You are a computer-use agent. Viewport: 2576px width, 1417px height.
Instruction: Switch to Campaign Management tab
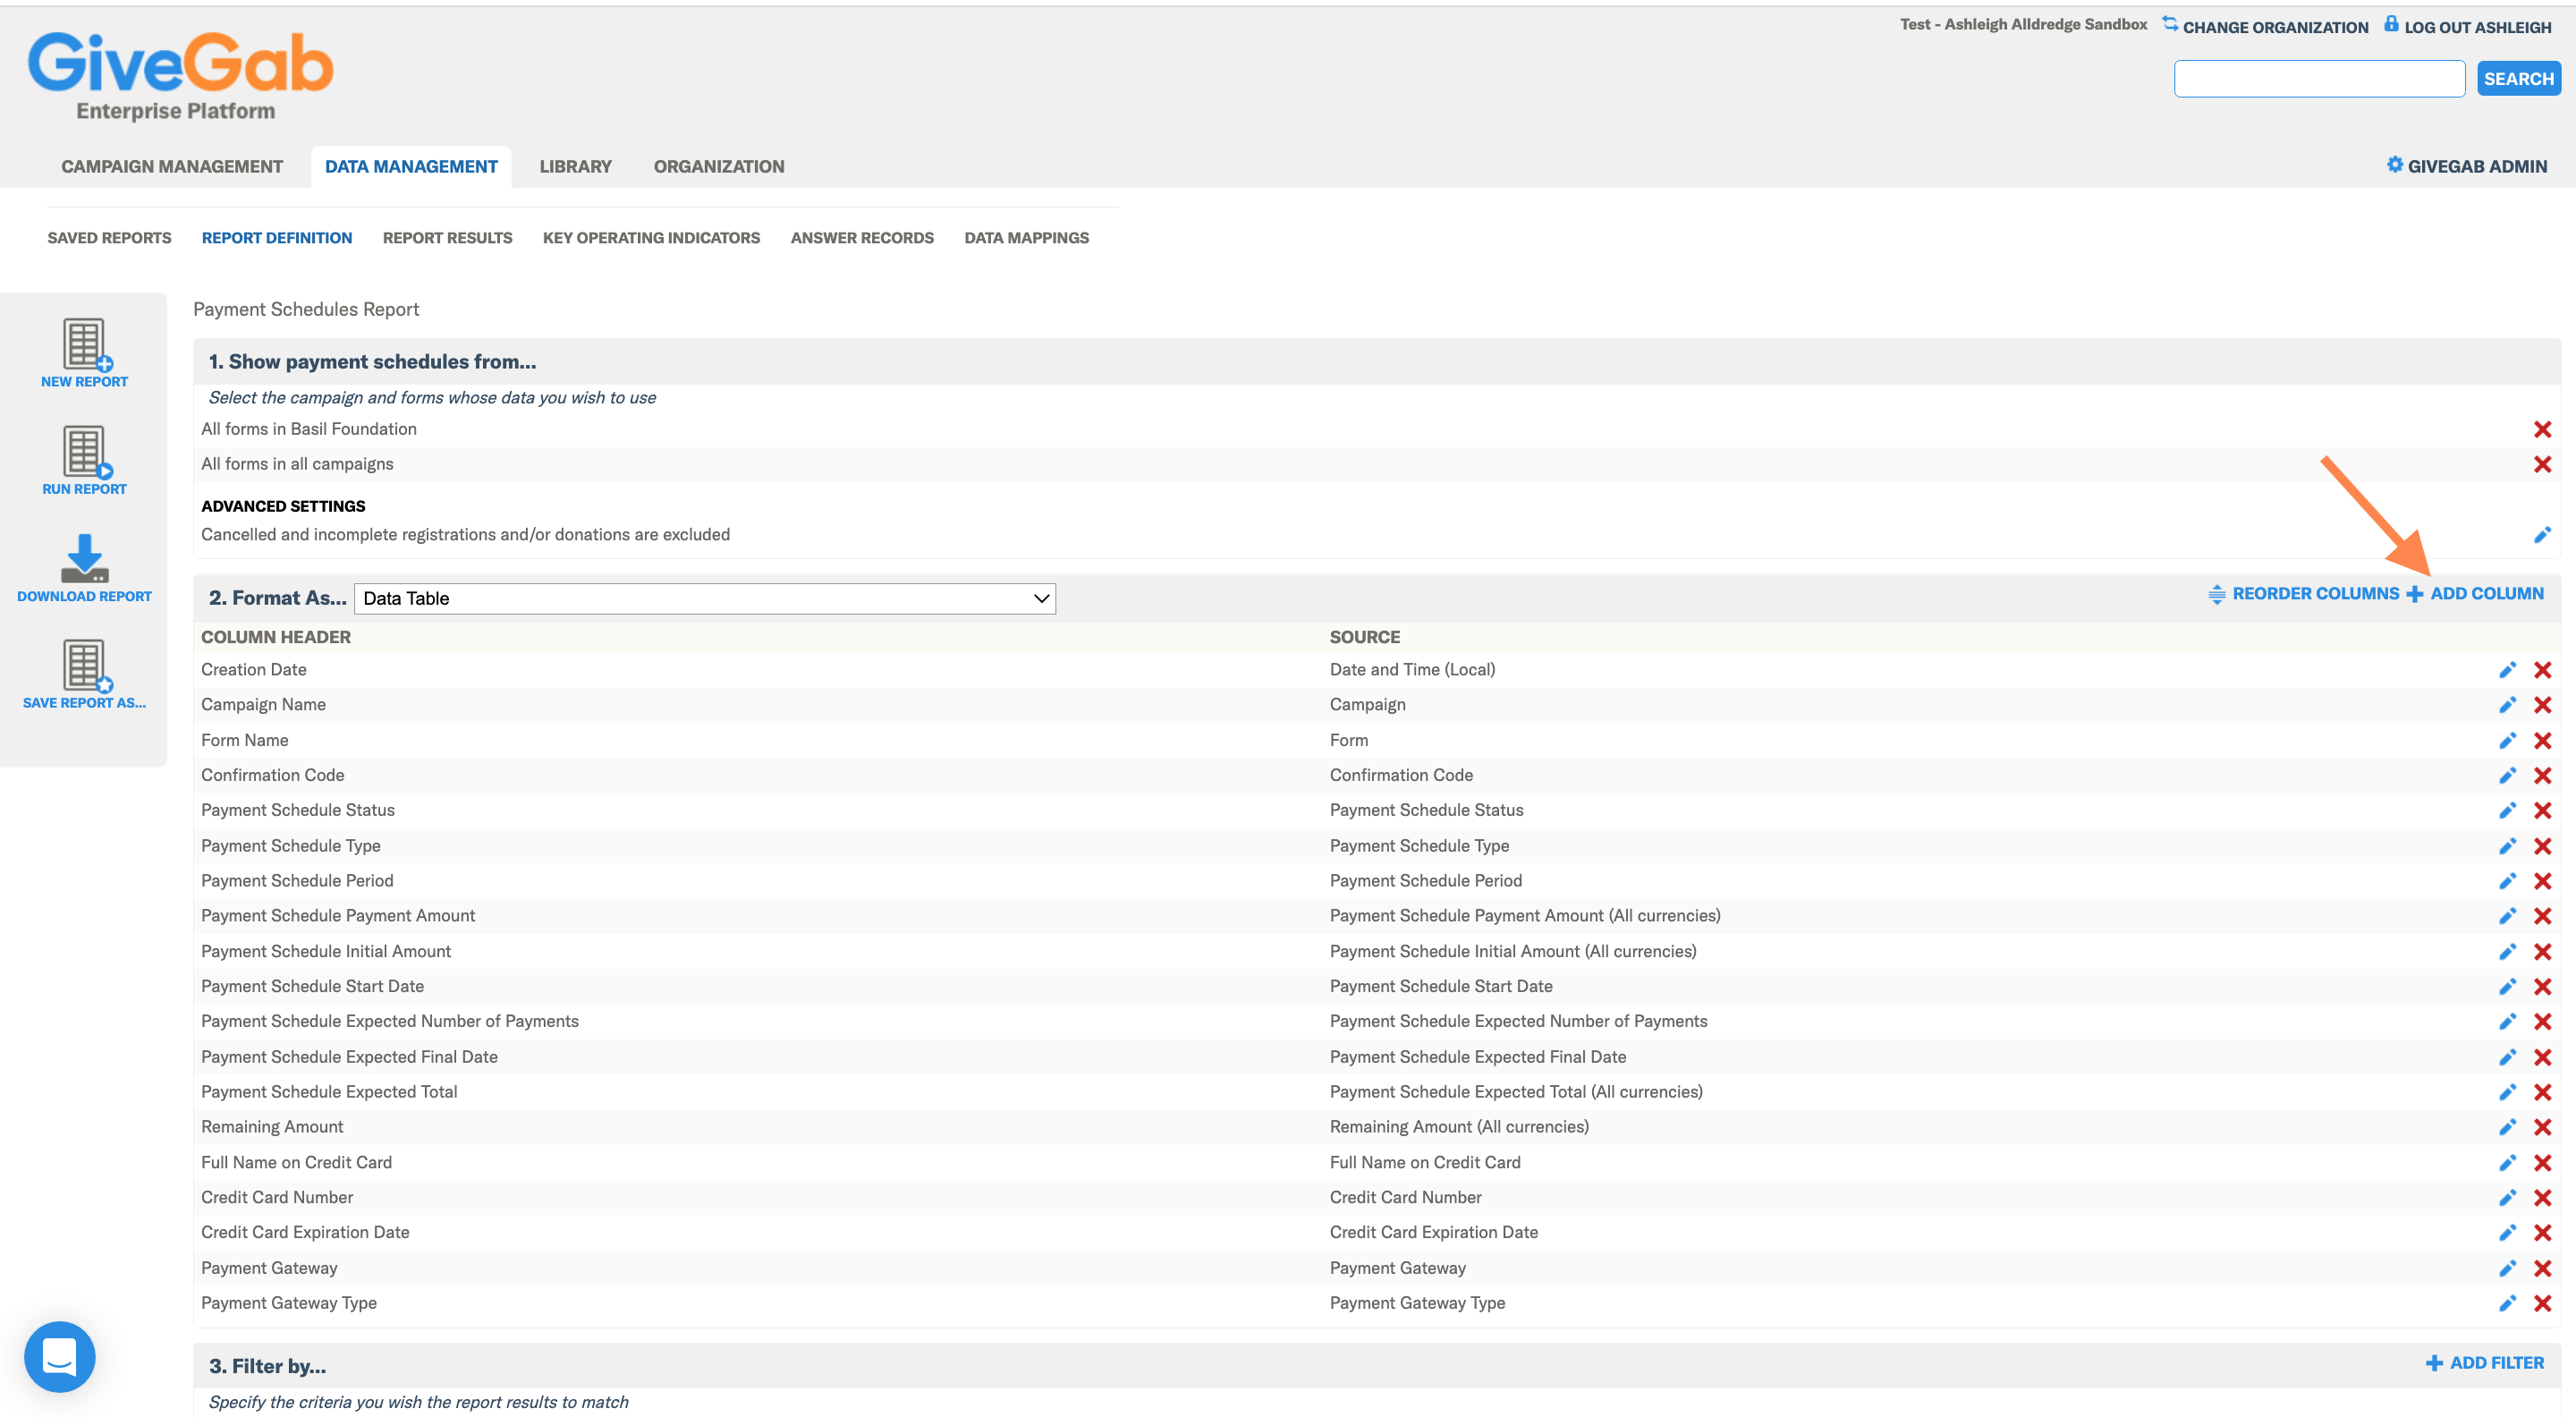pos(172,166)
